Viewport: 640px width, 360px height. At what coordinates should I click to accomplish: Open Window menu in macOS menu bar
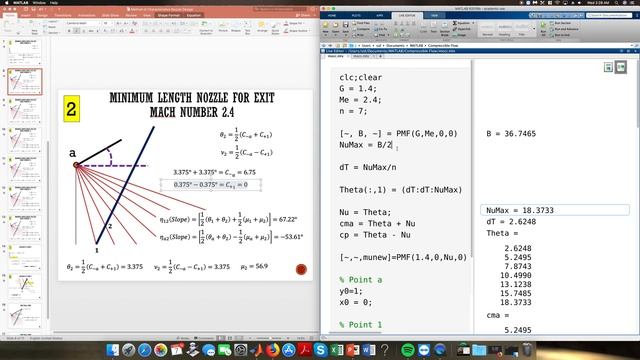tap(39, 2)
